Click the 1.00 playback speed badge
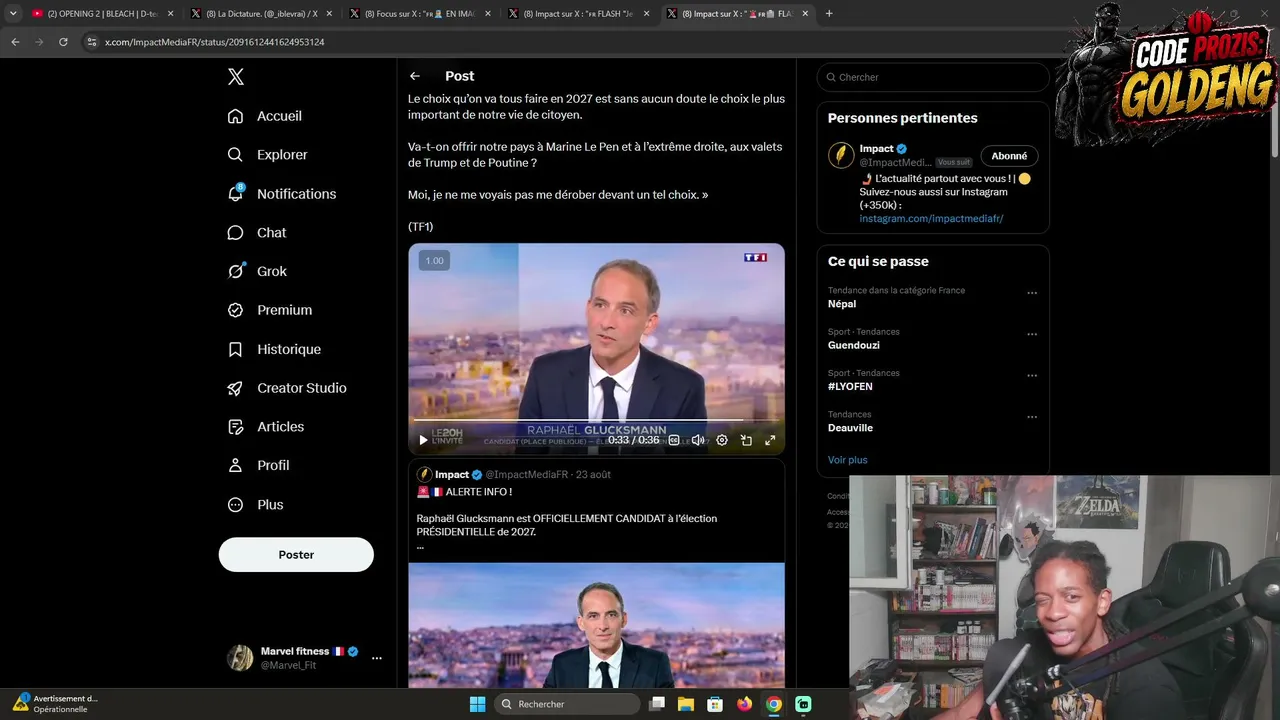 coord(434,261)
